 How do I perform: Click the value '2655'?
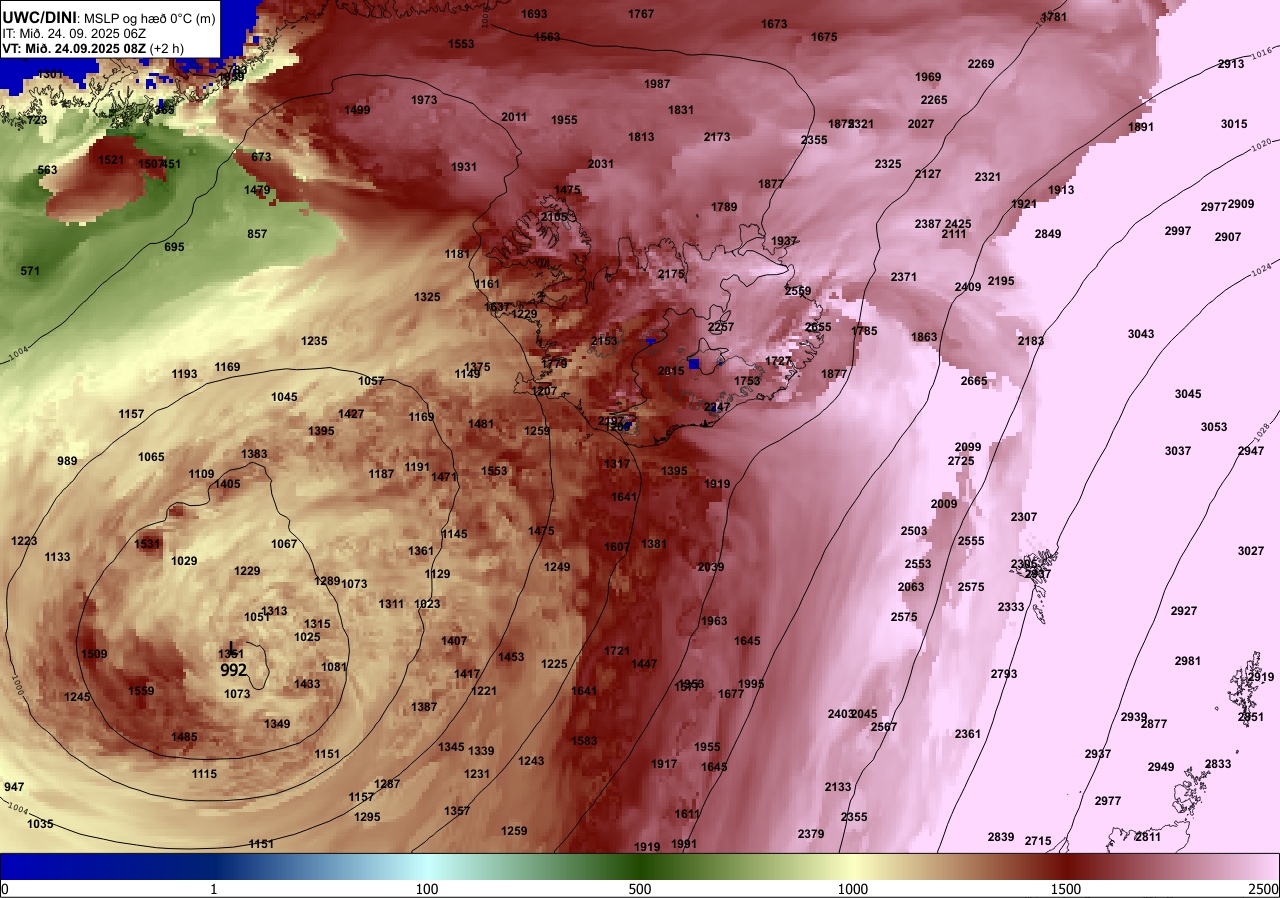(x=818, y=327)
